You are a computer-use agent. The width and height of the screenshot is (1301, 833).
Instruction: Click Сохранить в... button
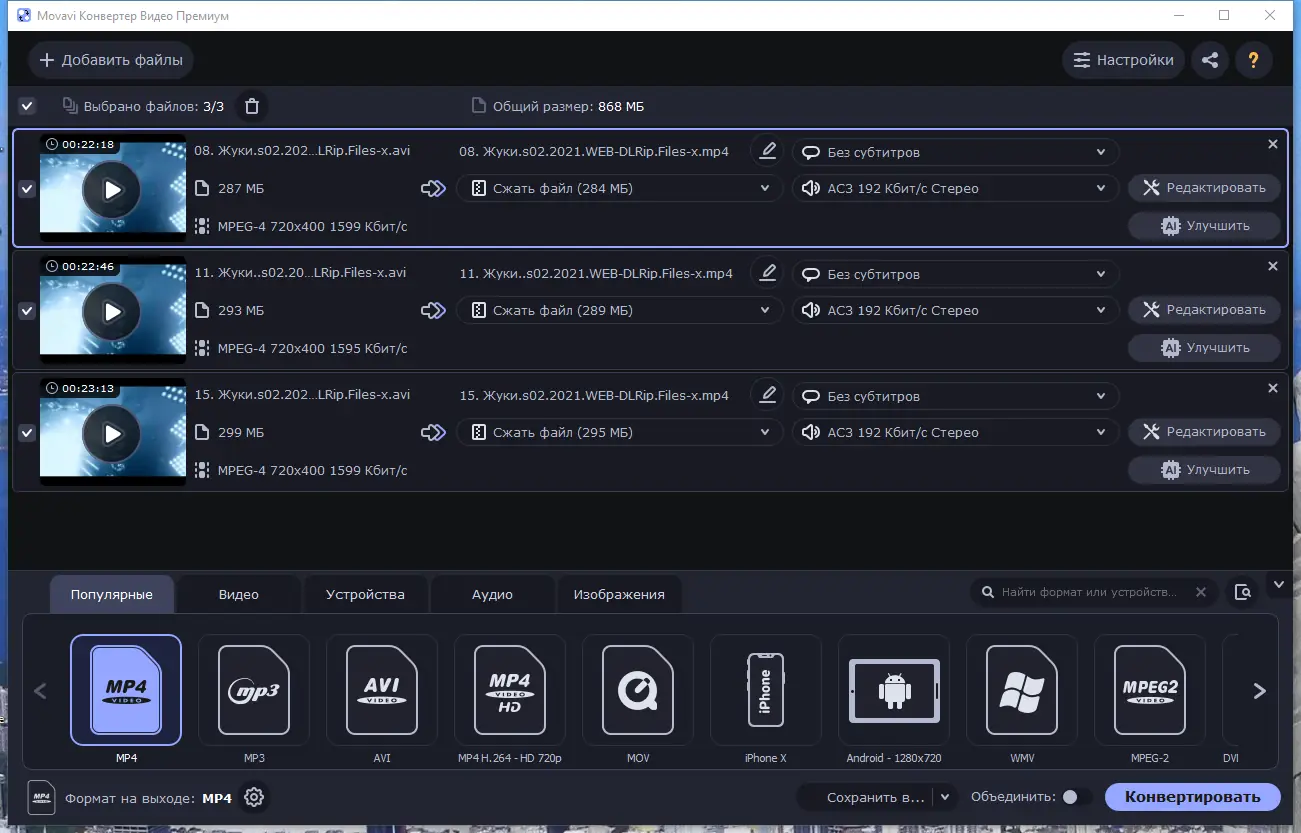click(x=866, y=797)
